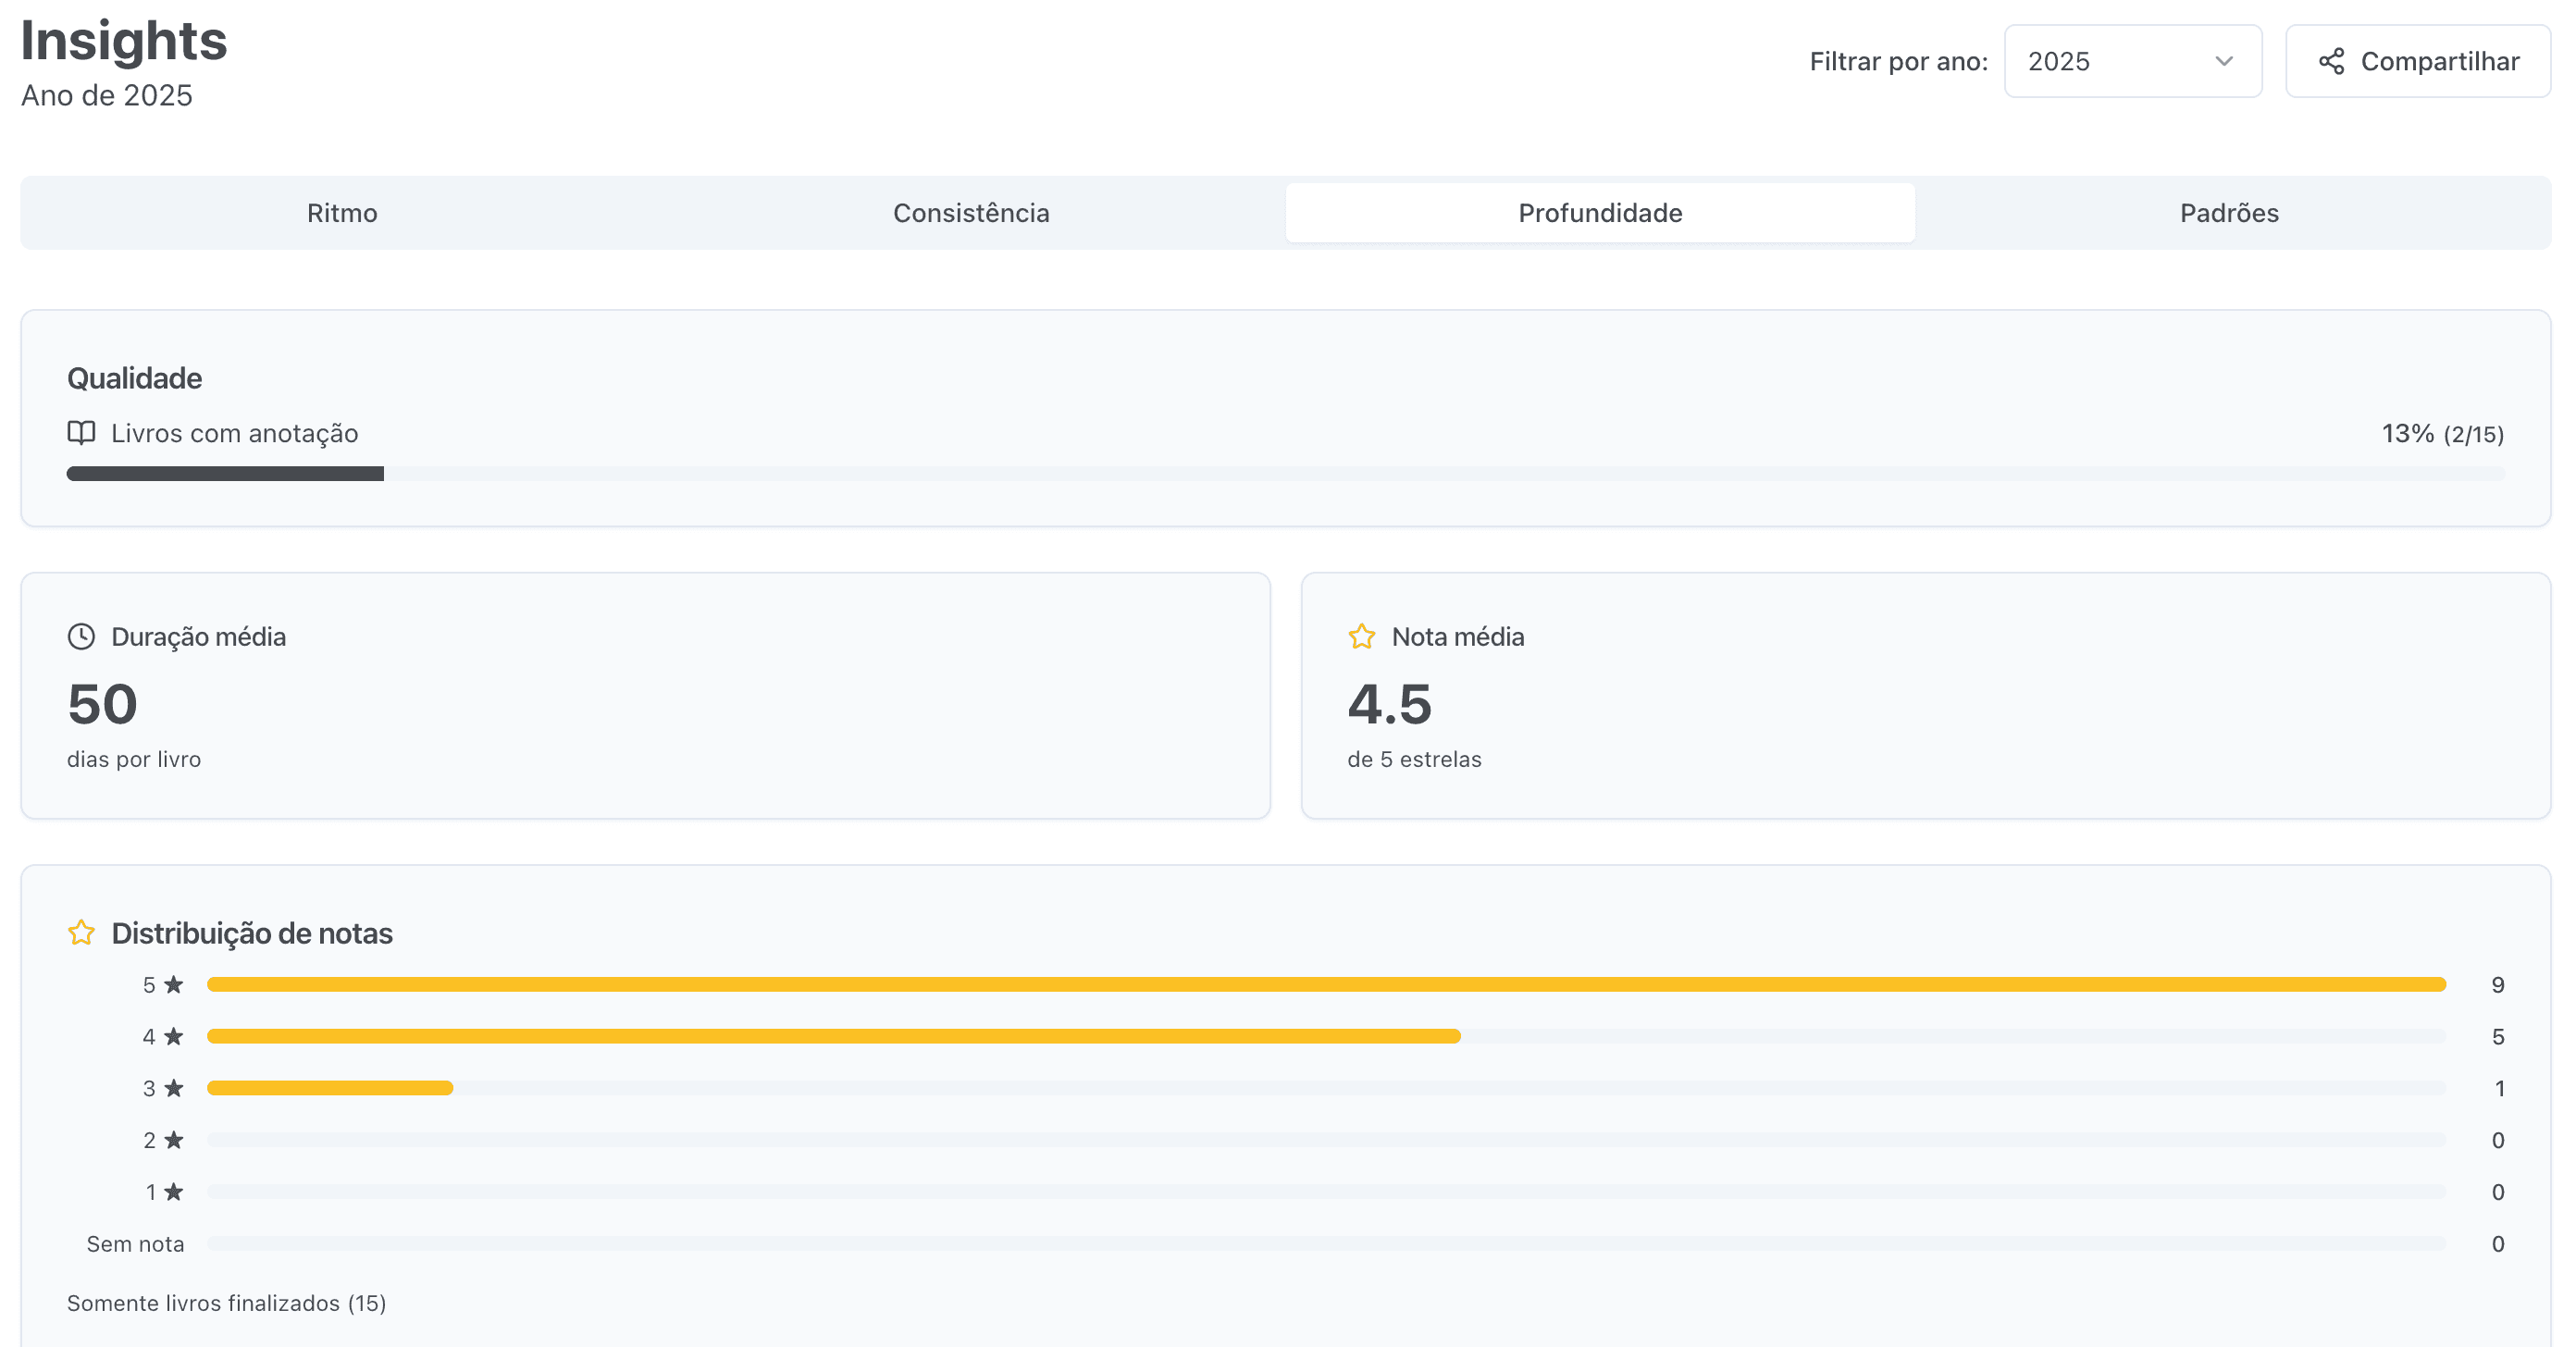The height and width of the screenshot is (1347, 2576).
Task: Click the '13% (2/15)' value
Action: point(2442,434)
